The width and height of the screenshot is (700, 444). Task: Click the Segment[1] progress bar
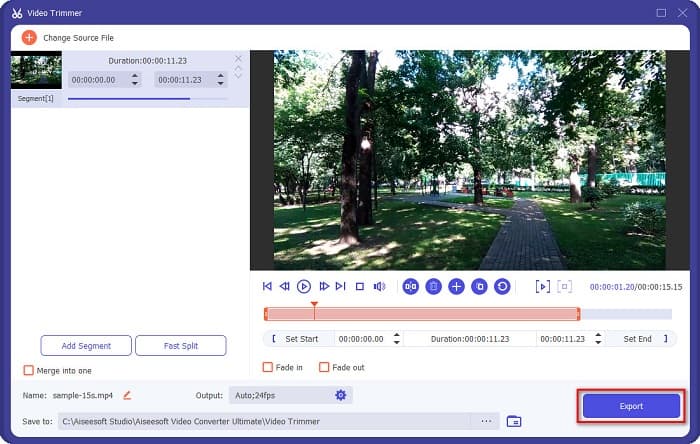(x=147, y=99)
